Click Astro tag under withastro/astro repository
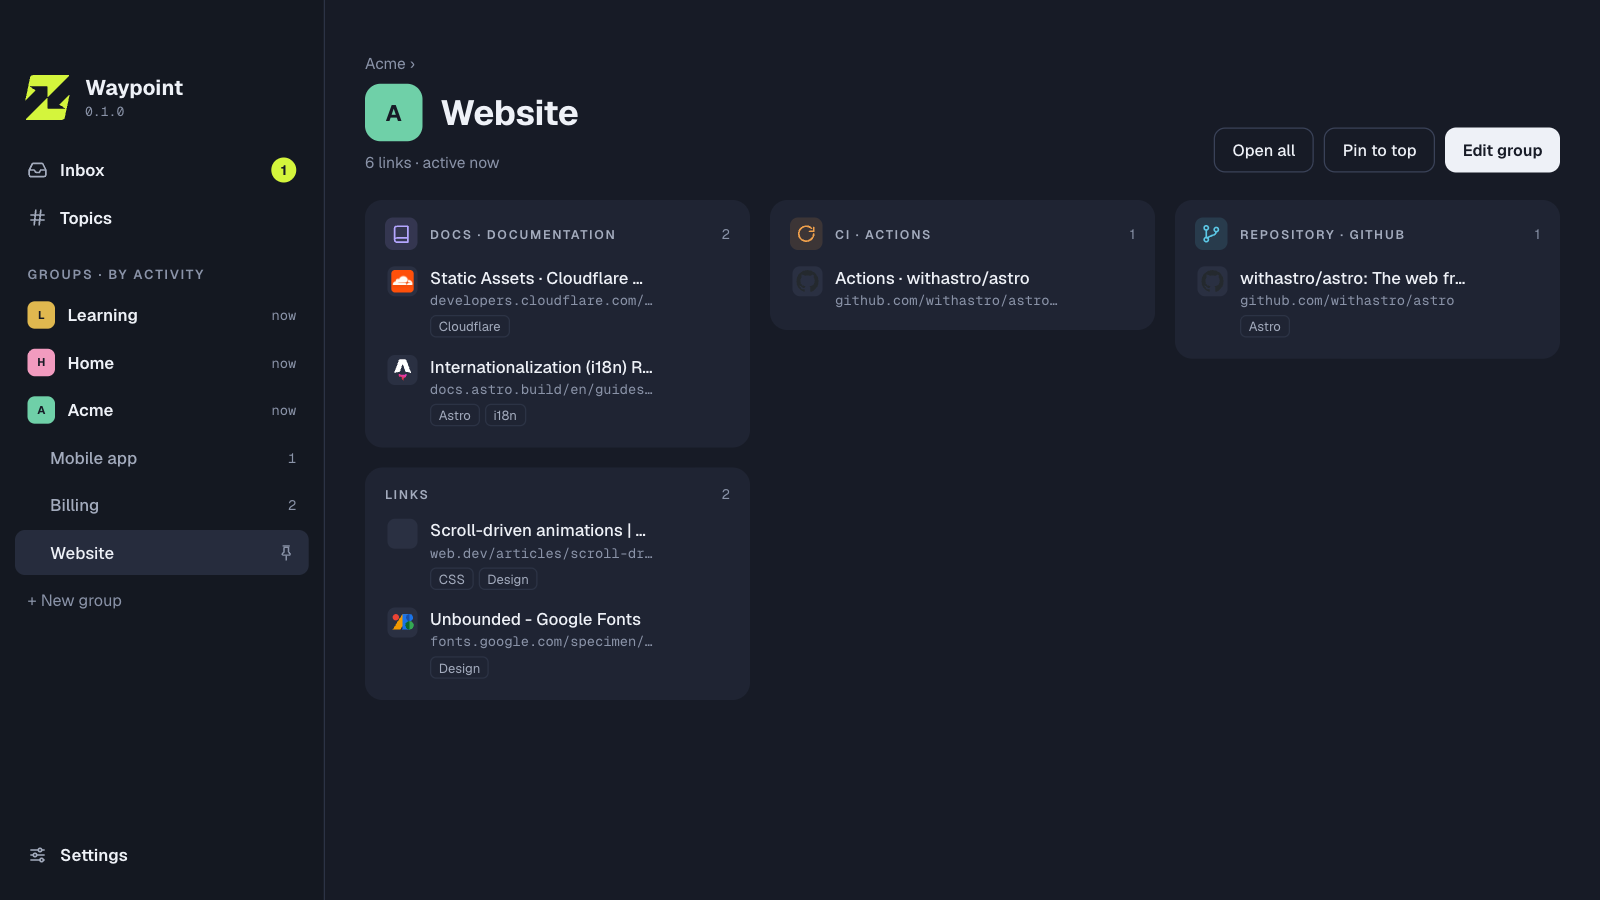The image size is (1600, 900). coord(1265,327)
